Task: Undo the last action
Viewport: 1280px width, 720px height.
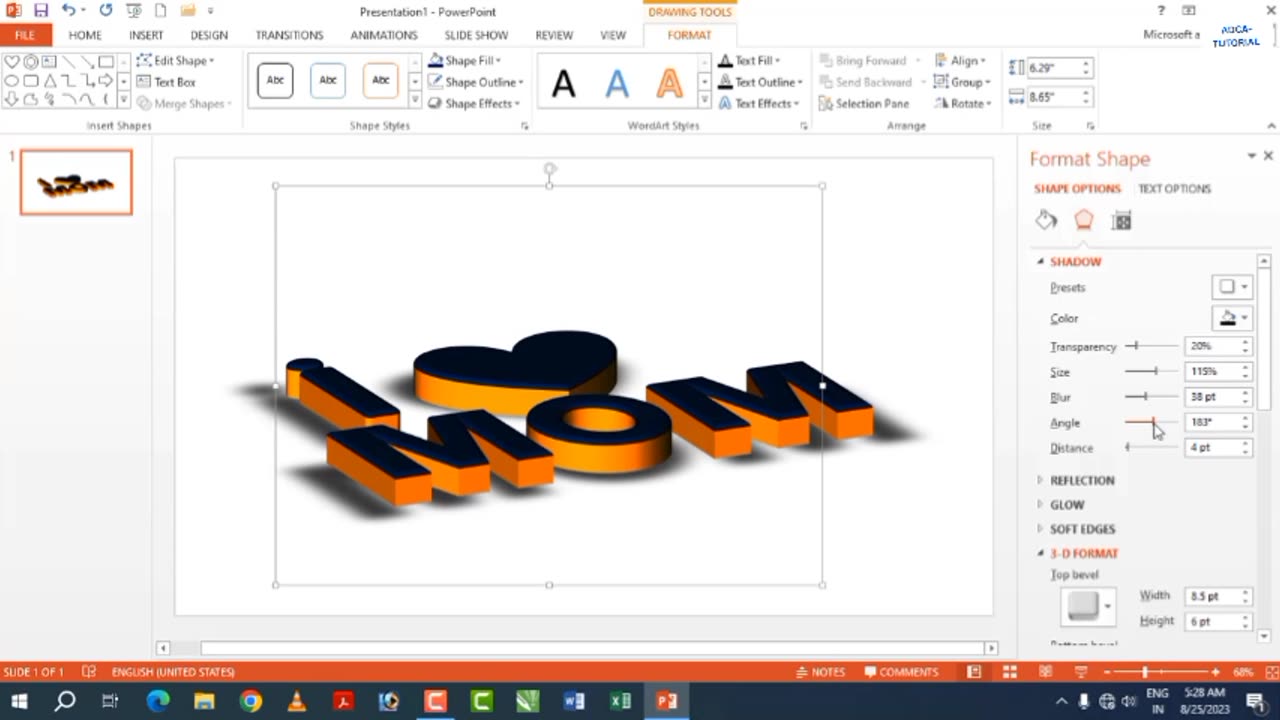Action: point(68,11)
